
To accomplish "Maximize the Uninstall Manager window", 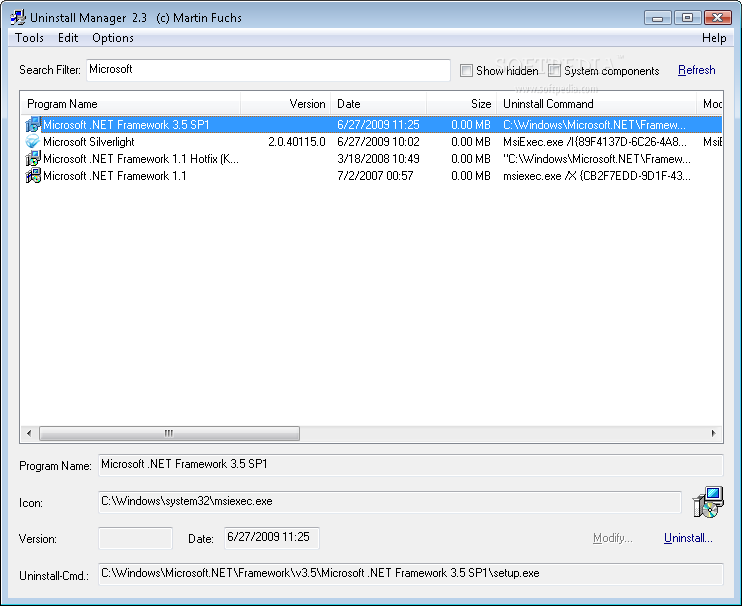I will (x=687, y=18).
